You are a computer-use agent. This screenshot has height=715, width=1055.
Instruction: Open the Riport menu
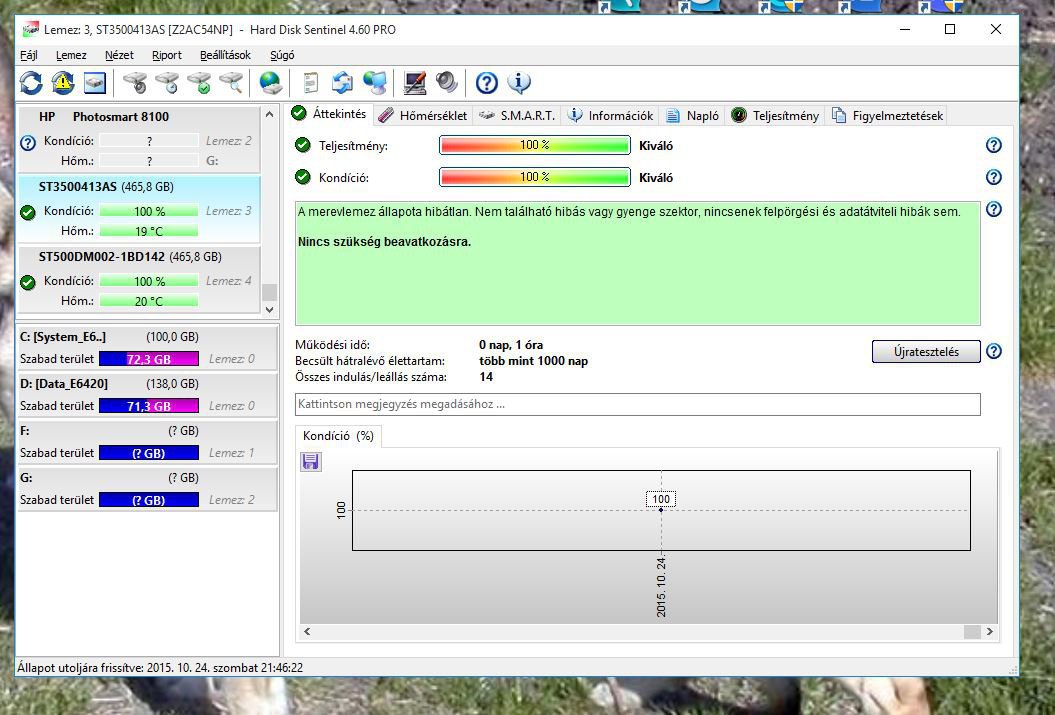coord(167,55)
